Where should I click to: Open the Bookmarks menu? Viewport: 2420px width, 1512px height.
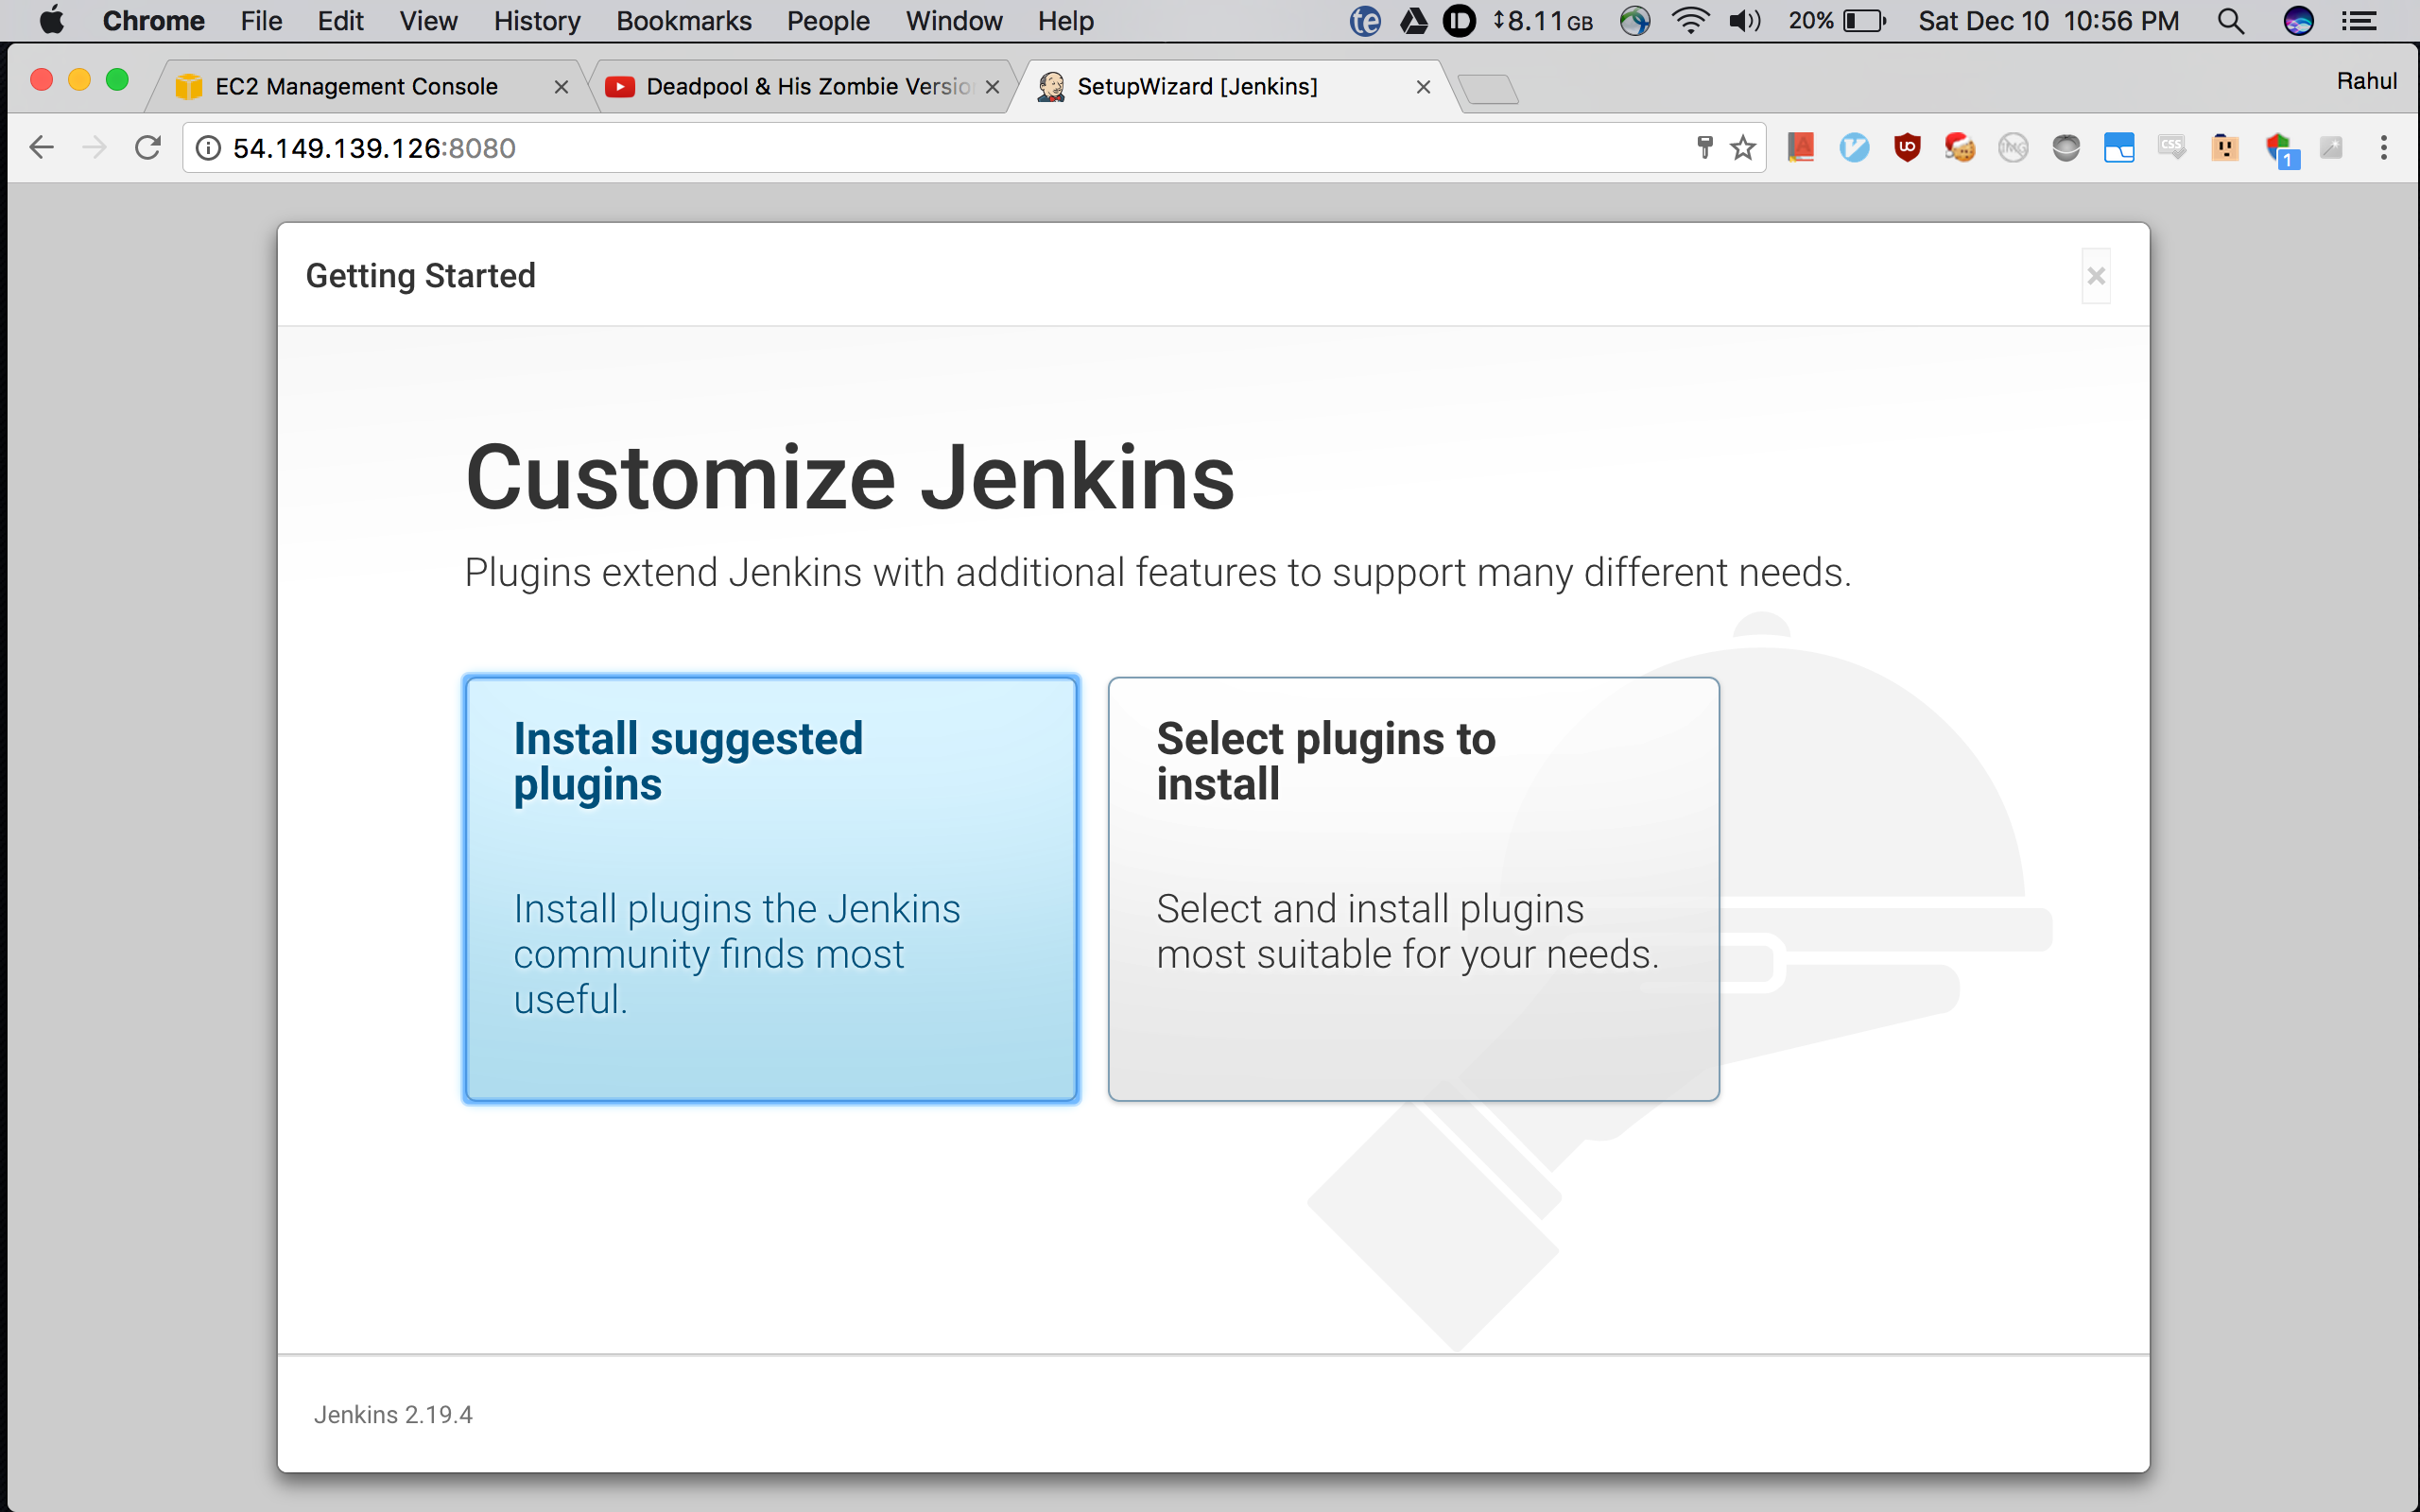point(683,20)
